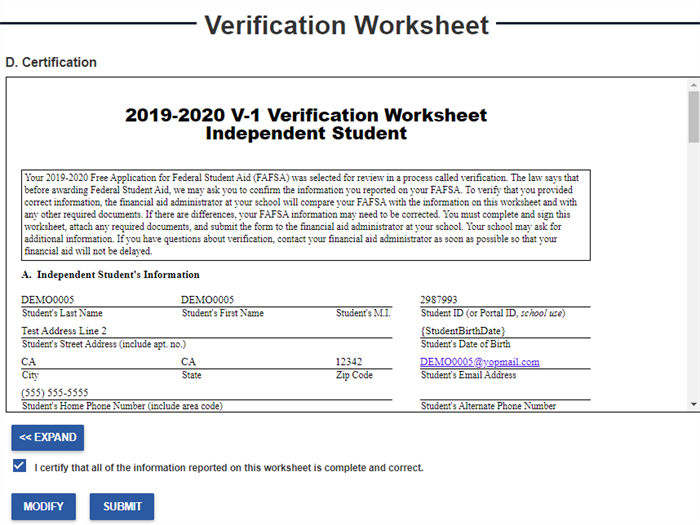Click the home phone number (555) 555-5555
700x525 pixels.
click(55, 393)
